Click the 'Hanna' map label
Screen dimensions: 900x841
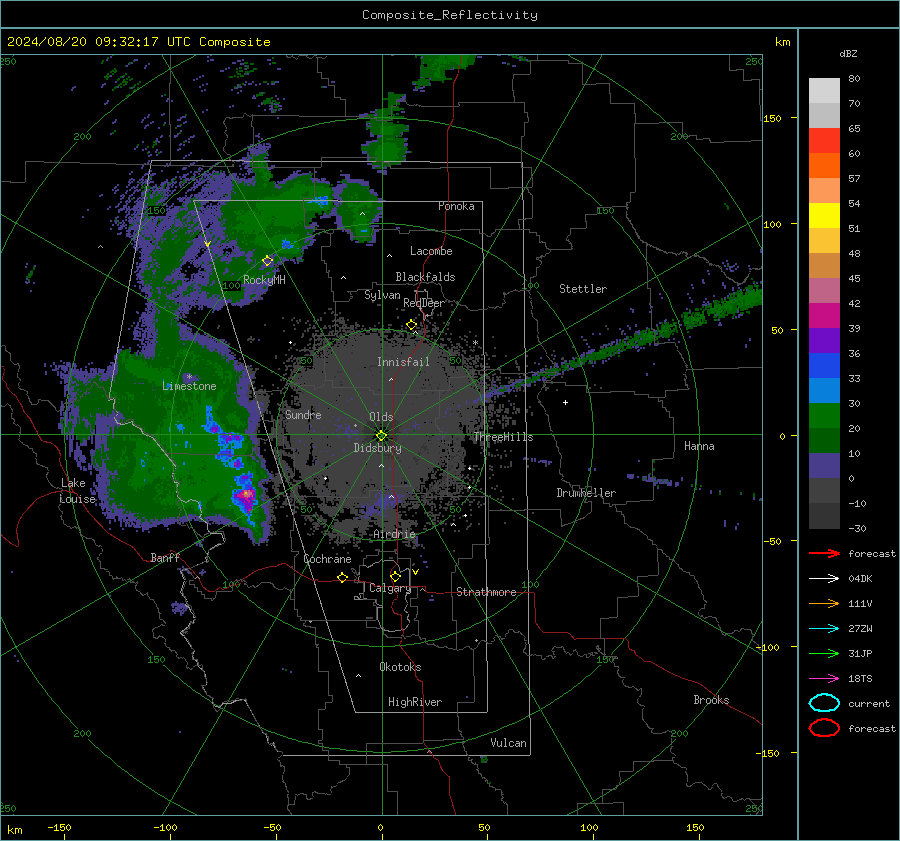point(699,446)
